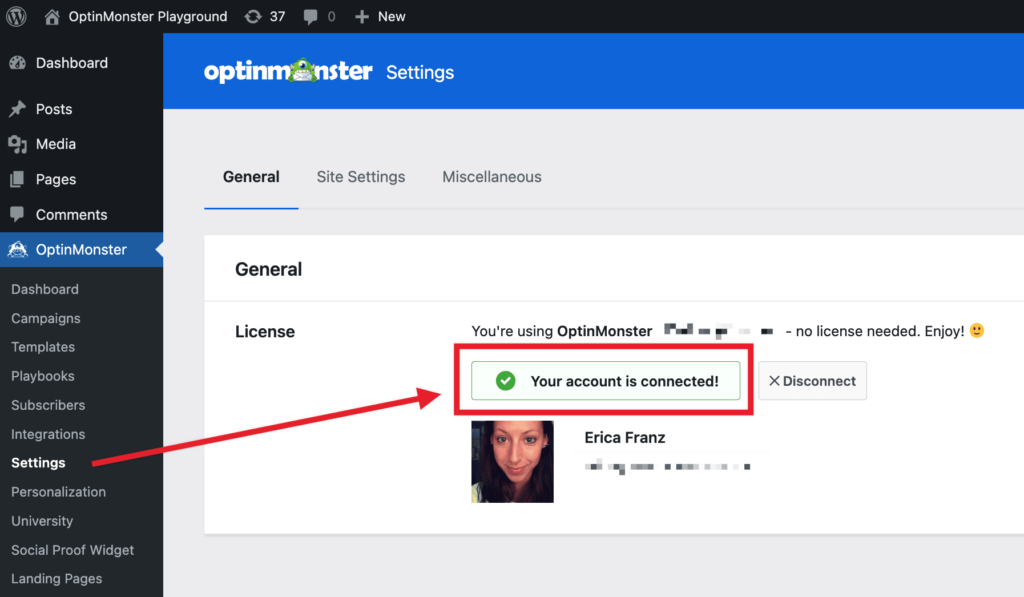This screenshot has height=597, width=1024.
Task: Switch to the Site Settings tab
Action: [x=360, y=176]
